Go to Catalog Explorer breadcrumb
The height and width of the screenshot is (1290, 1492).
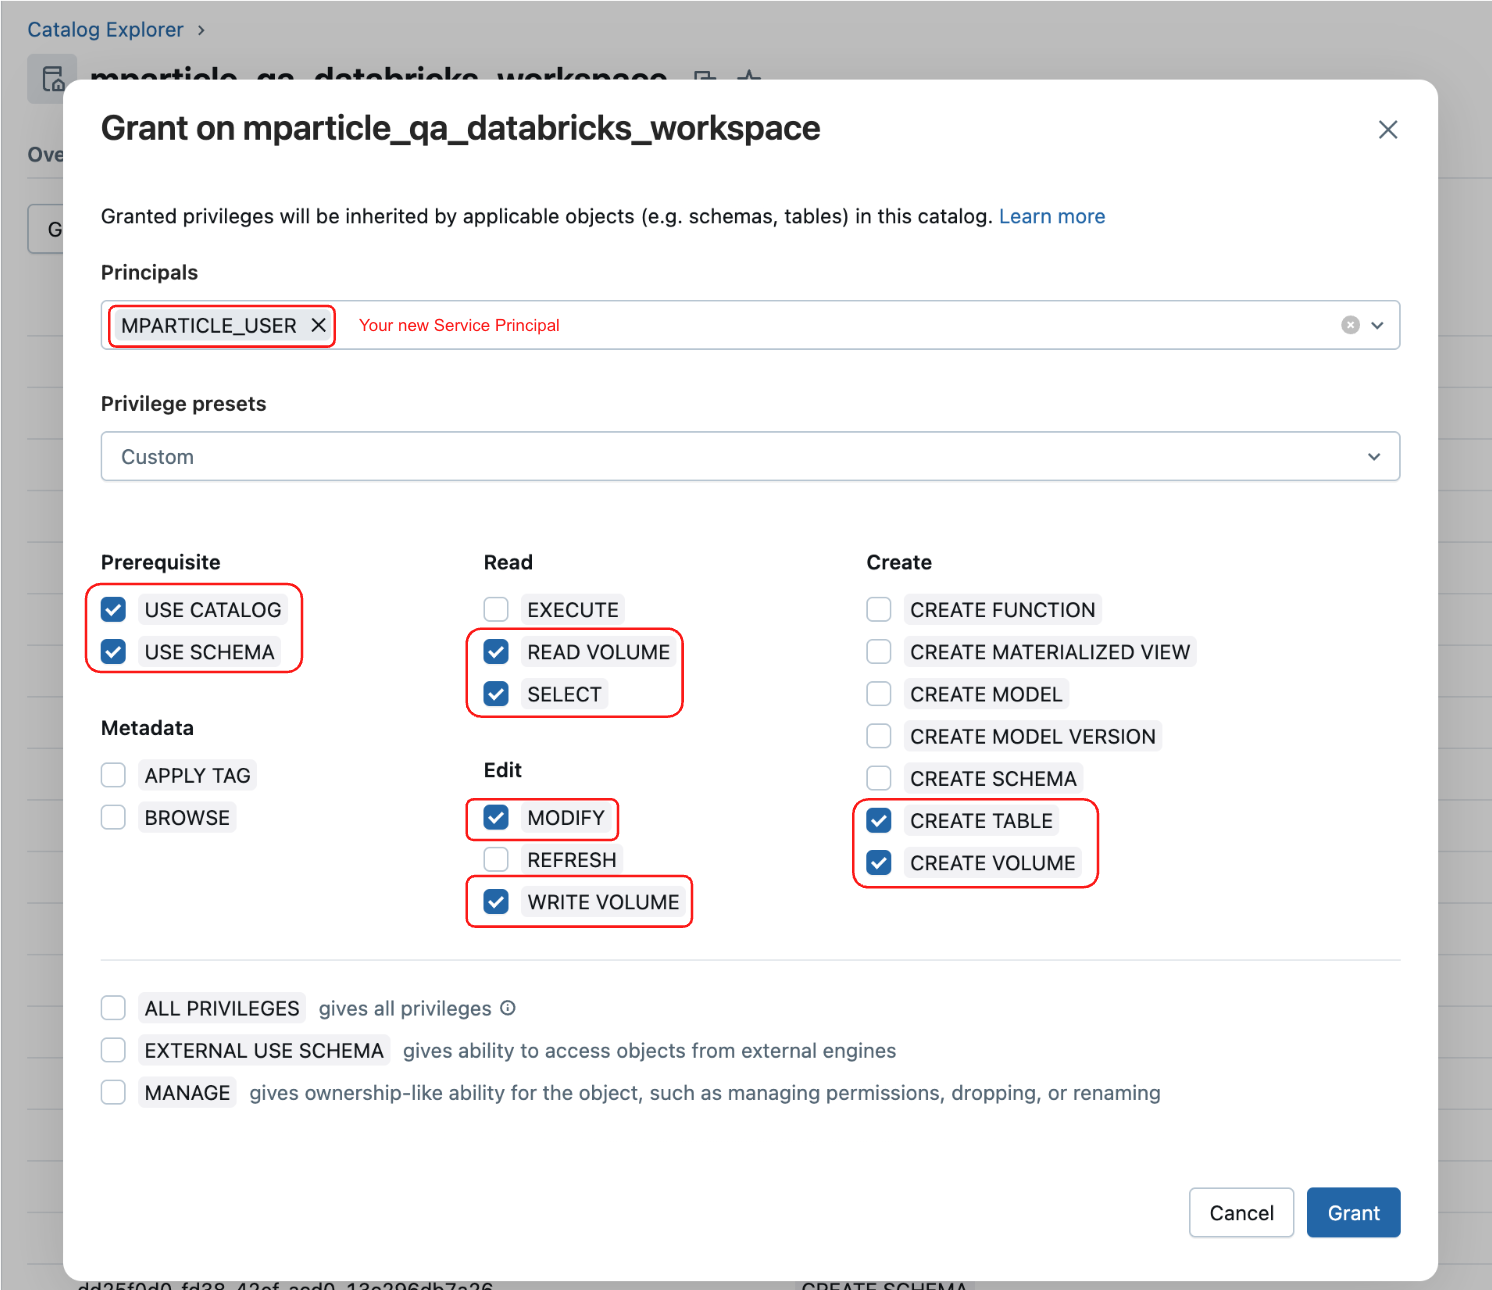[x=105, y=29]
